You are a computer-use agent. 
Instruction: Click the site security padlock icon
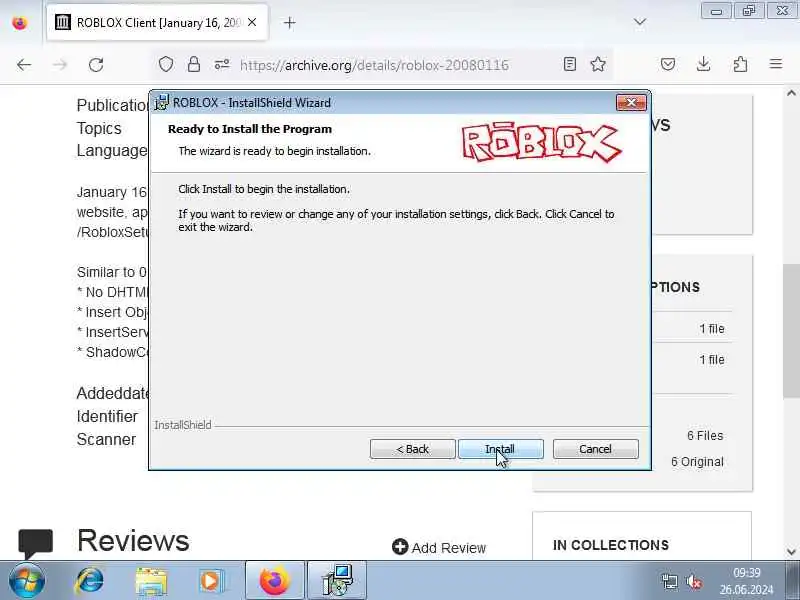pyautogui.click(x=194, y=64)
